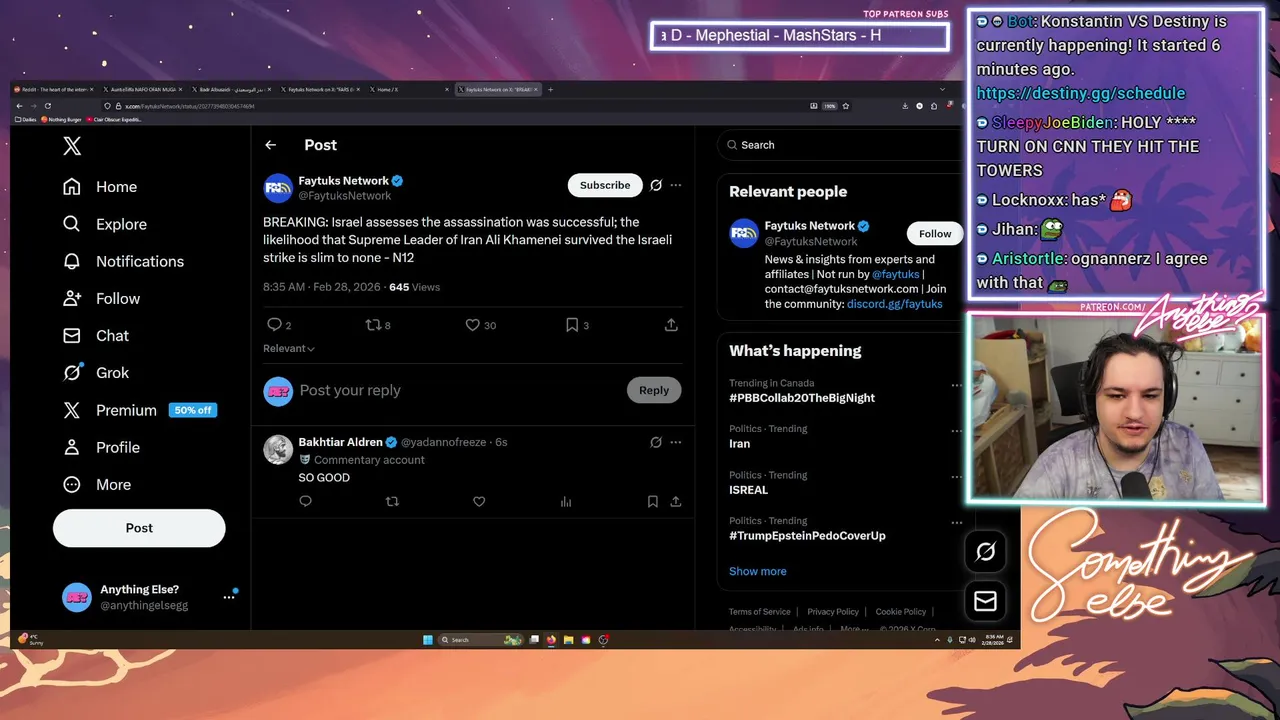Open the Premium page
Screen dimensions: 1280x720
[140, 410]
